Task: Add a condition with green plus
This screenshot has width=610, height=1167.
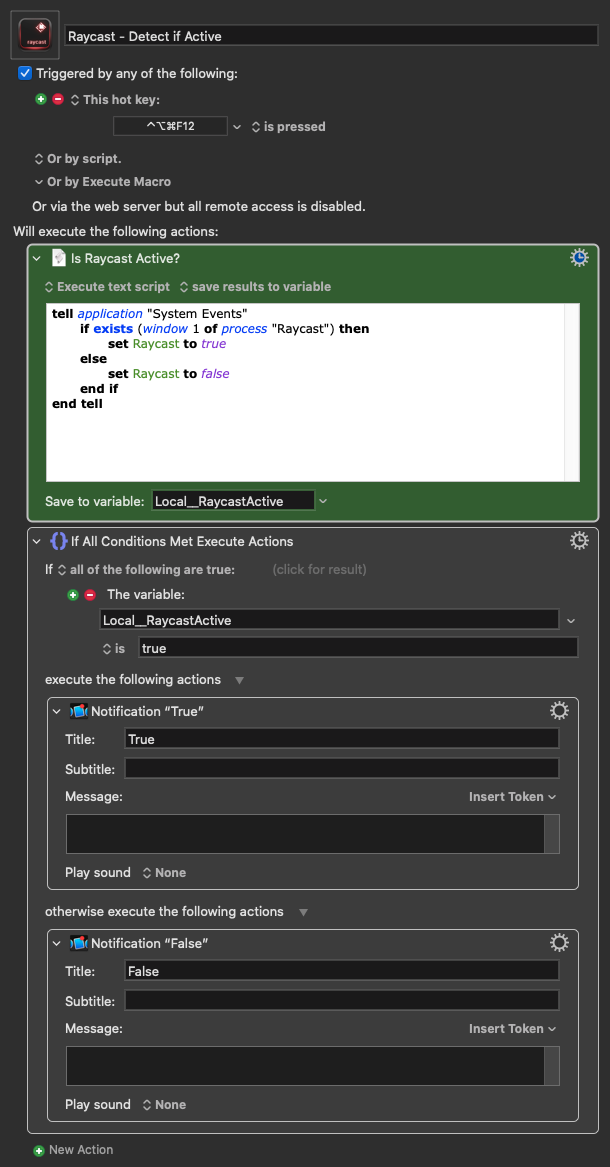Action: click(x=73, y=595)
